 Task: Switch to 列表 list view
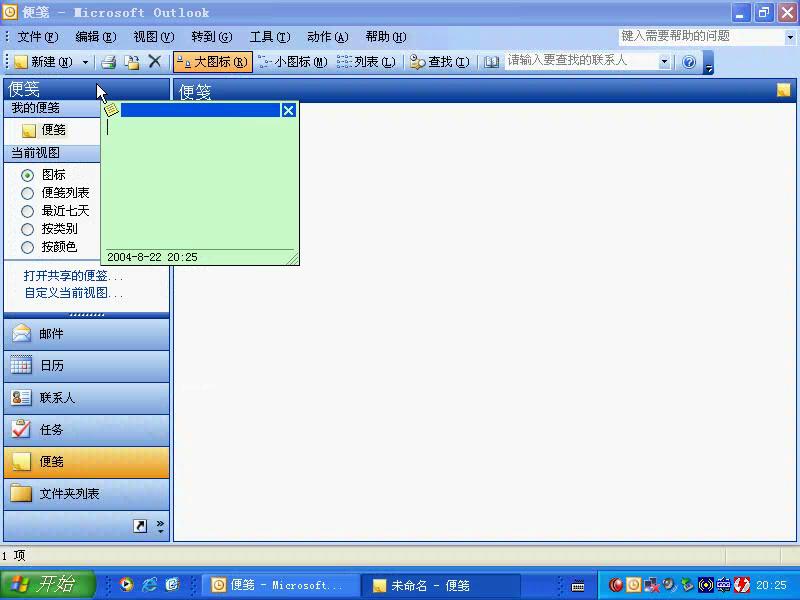pyautogui.click(x=366, y=62)
